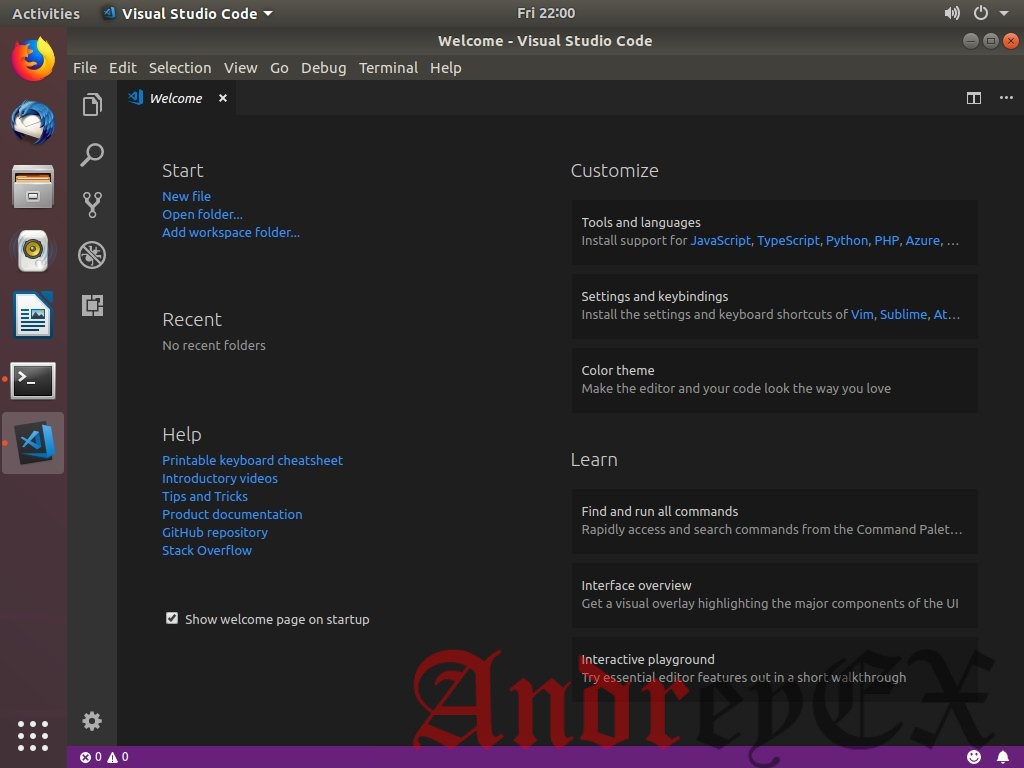The height and width of the screenshot is (768, 1024).
Task: Expand the Visual Studio Code app menu
Action: point(188,13)
